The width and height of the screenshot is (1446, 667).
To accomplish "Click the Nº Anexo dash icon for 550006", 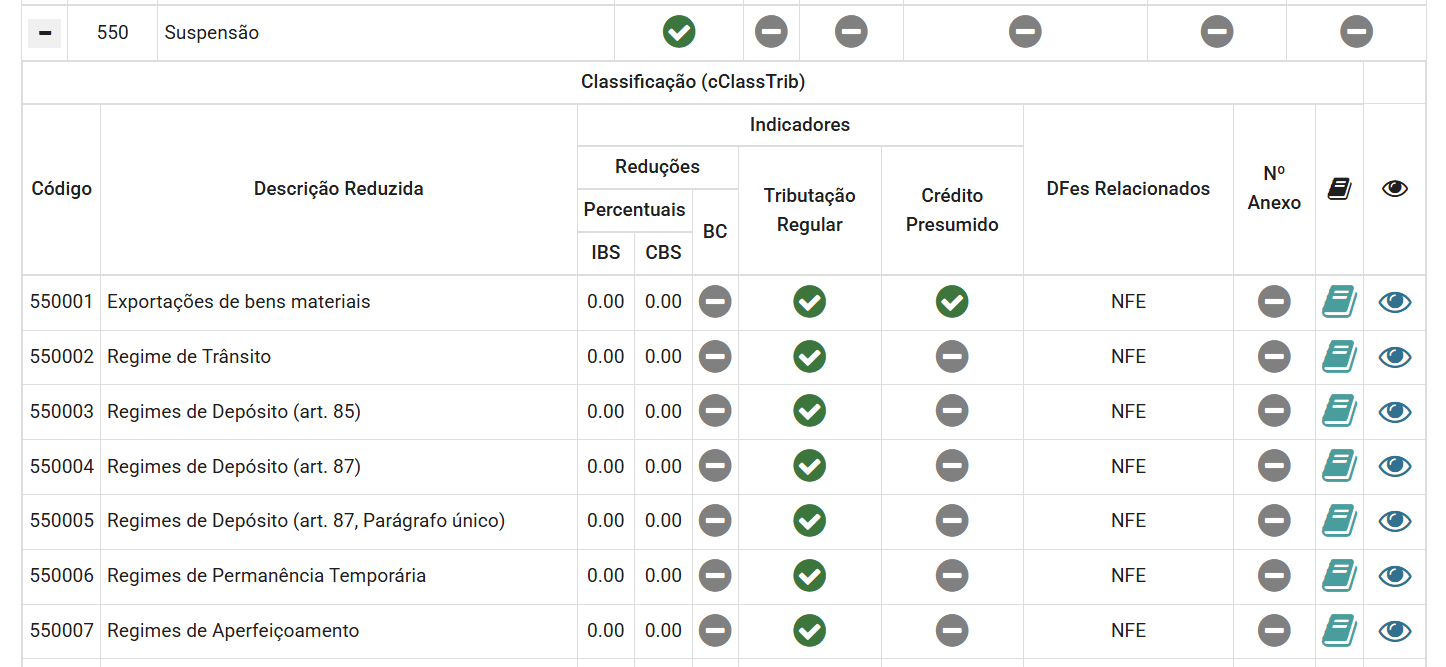I will (x=1274, y=576).
